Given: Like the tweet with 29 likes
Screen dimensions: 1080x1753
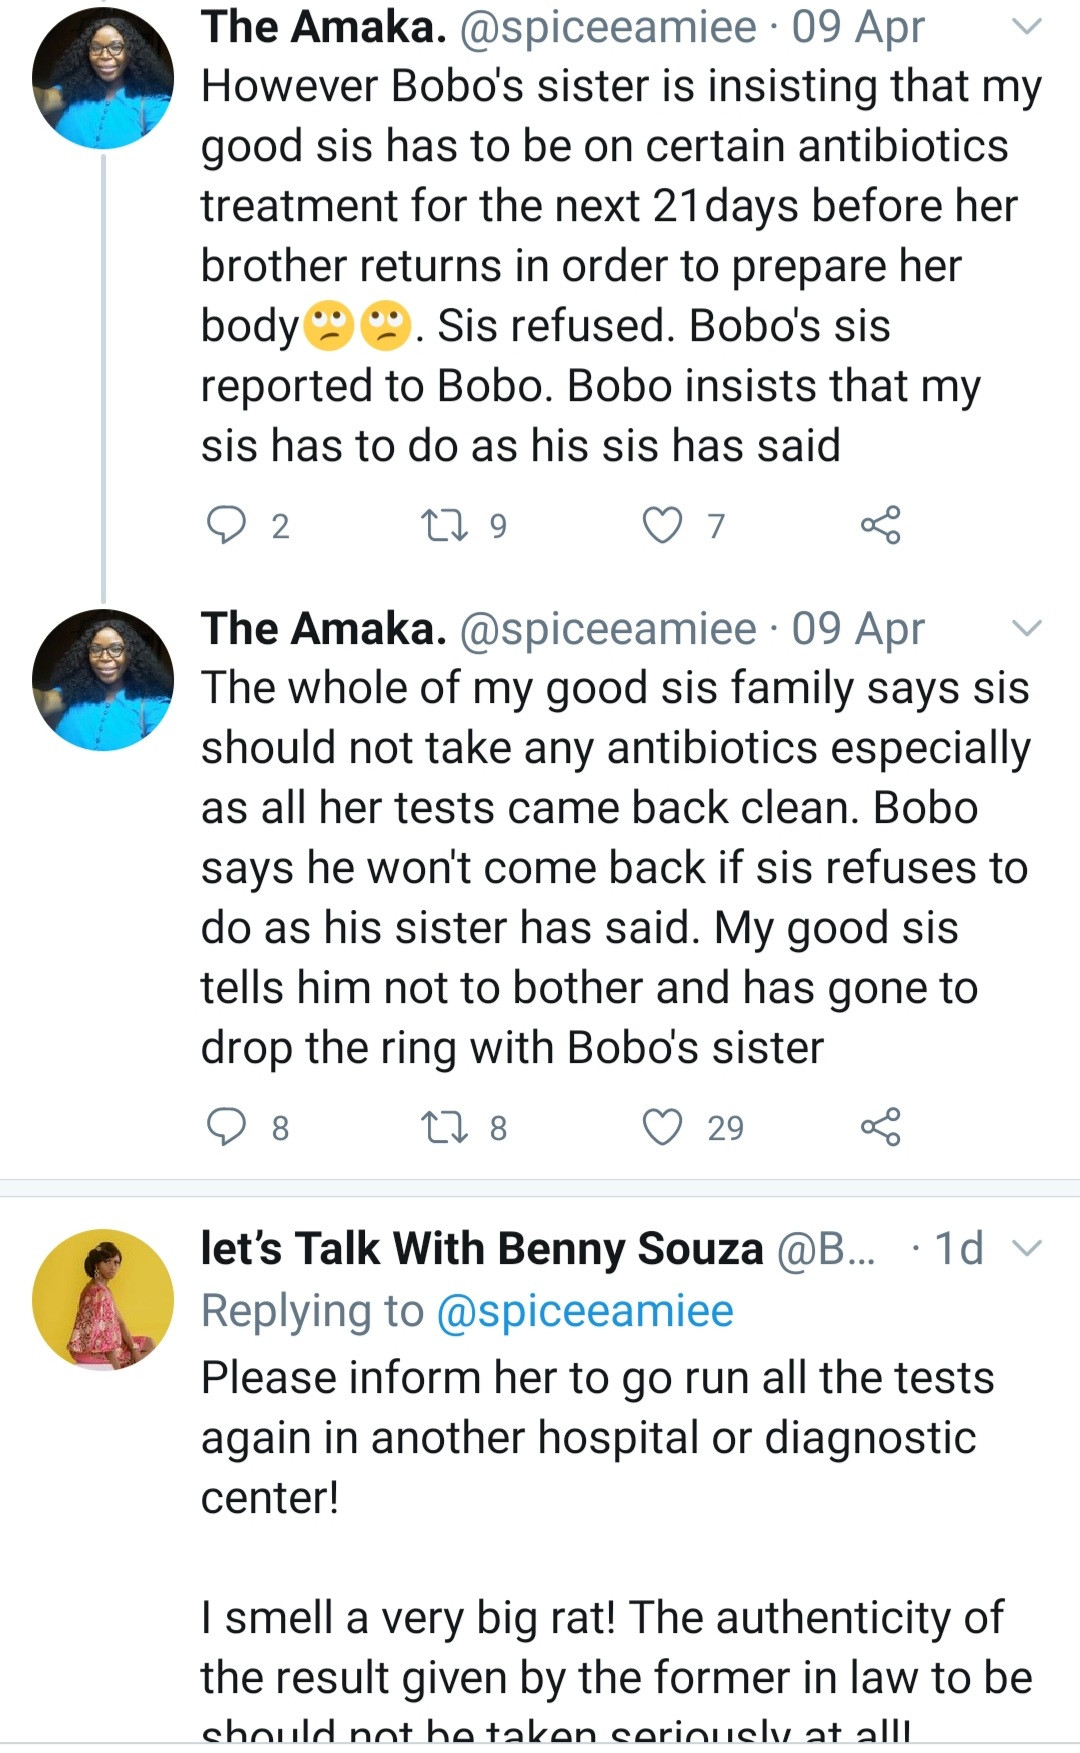Looking at the screenshot, I should click(662, 1127).
